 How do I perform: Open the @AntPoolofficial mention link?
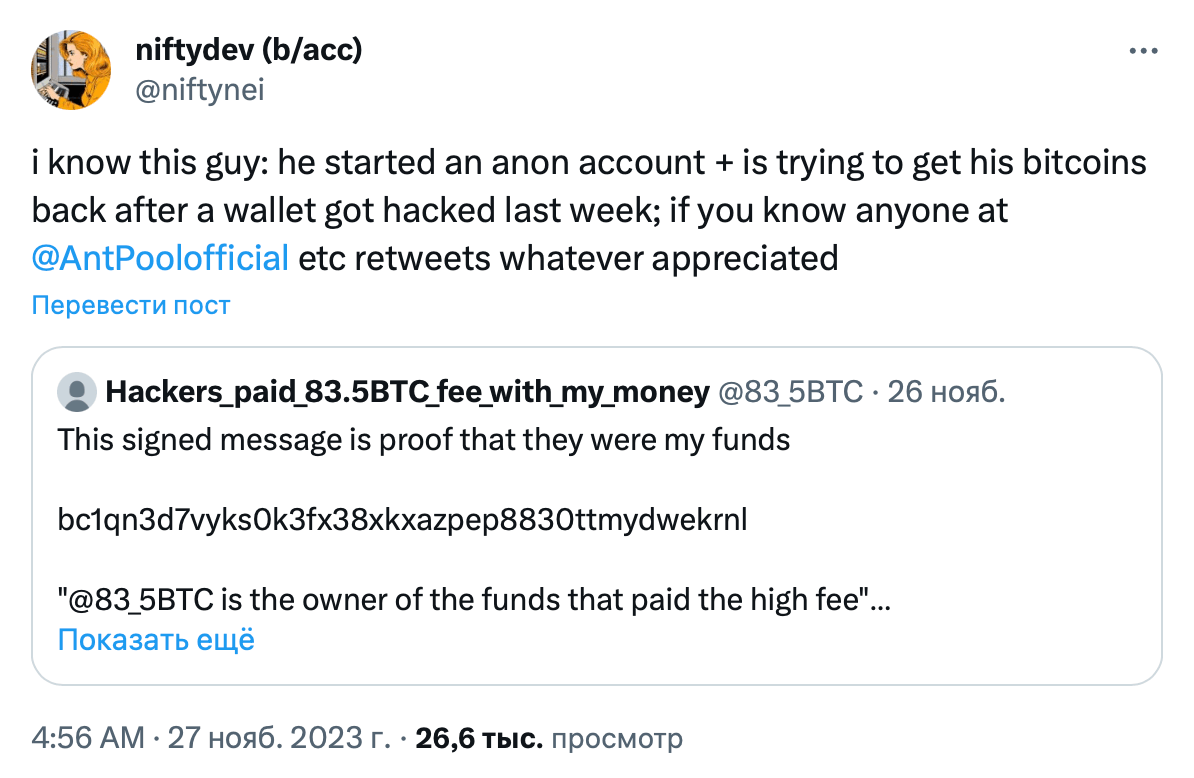[160, 258]
